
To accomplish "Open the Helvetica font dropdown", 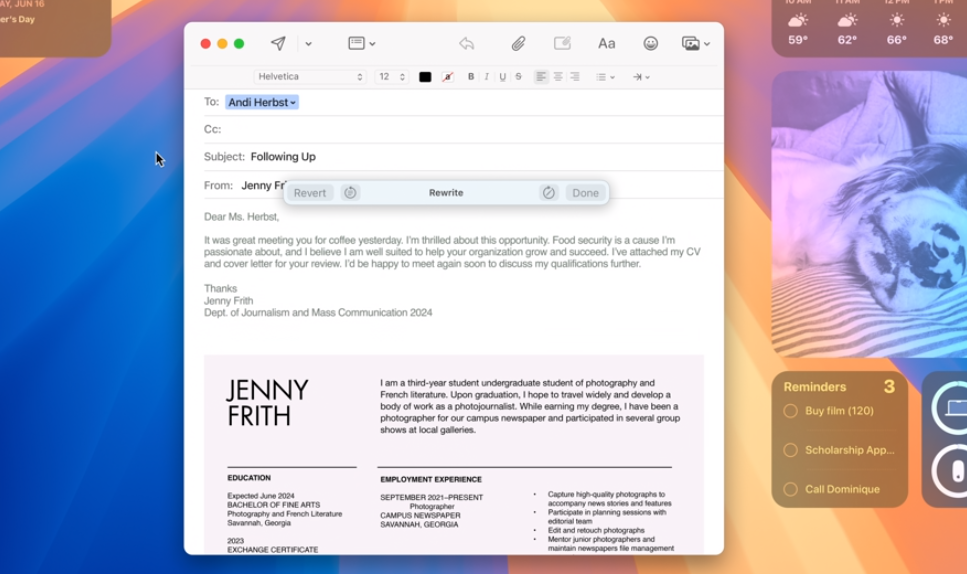I will click(310, 76).
